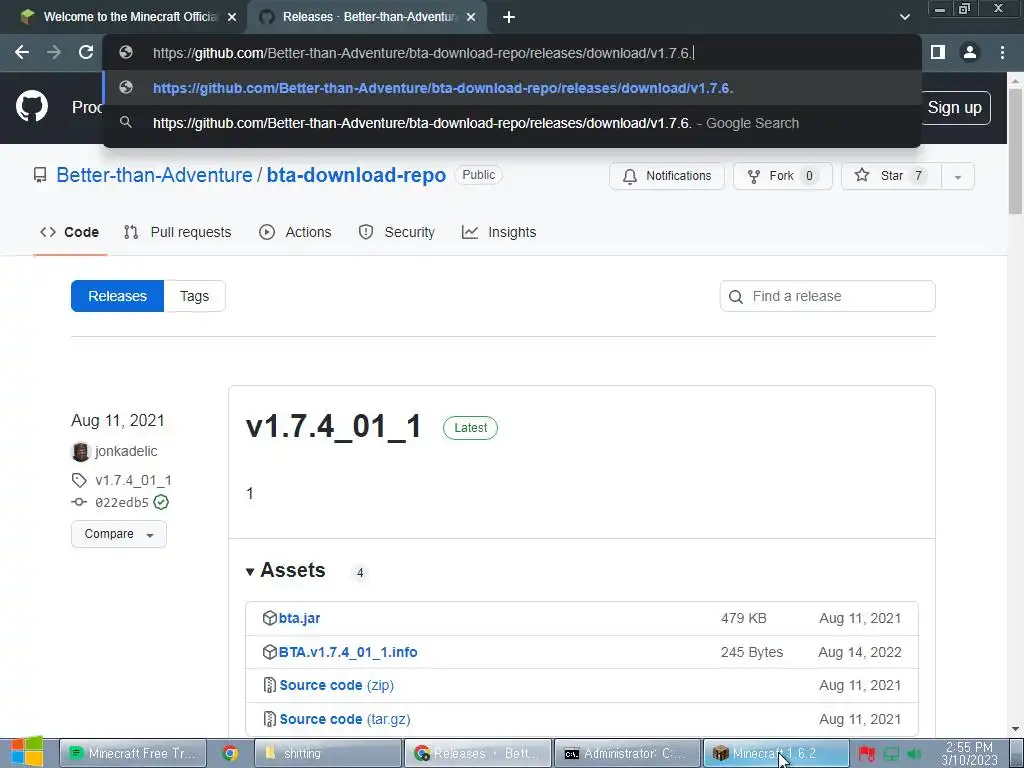Reload the page with the refresh icon

86,52
